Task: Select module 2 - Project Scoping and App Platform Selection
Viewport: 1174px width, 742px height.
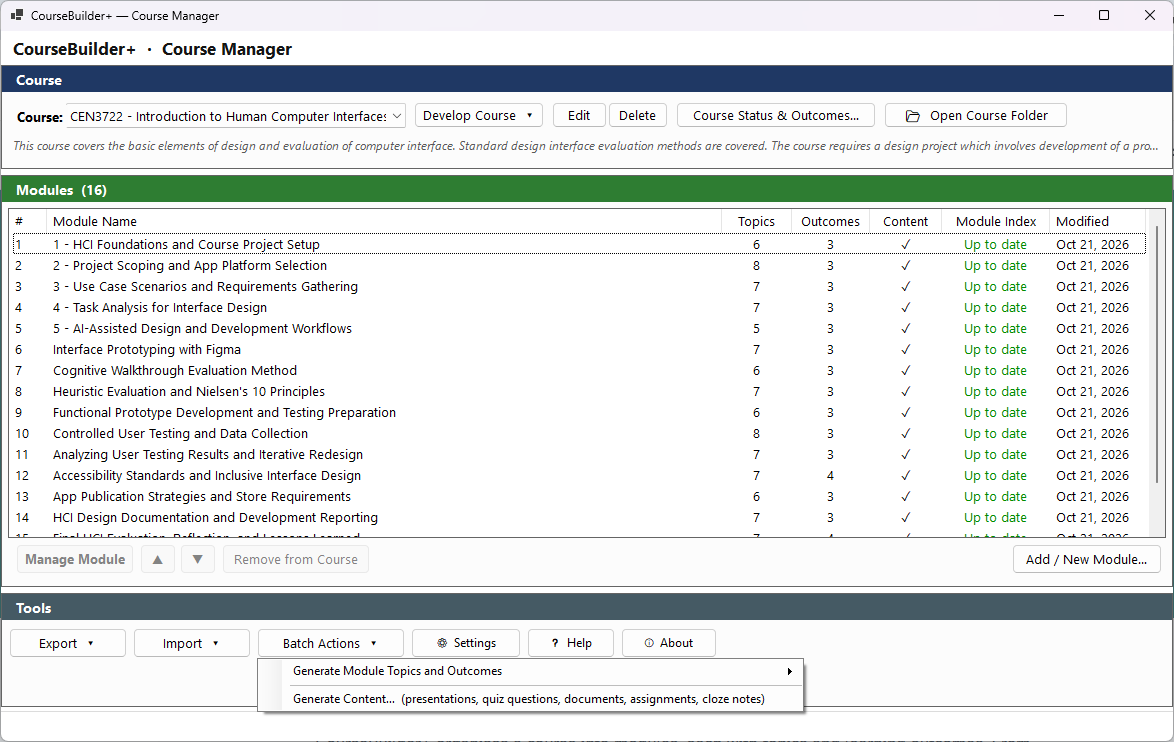Action: pos(579,265)
